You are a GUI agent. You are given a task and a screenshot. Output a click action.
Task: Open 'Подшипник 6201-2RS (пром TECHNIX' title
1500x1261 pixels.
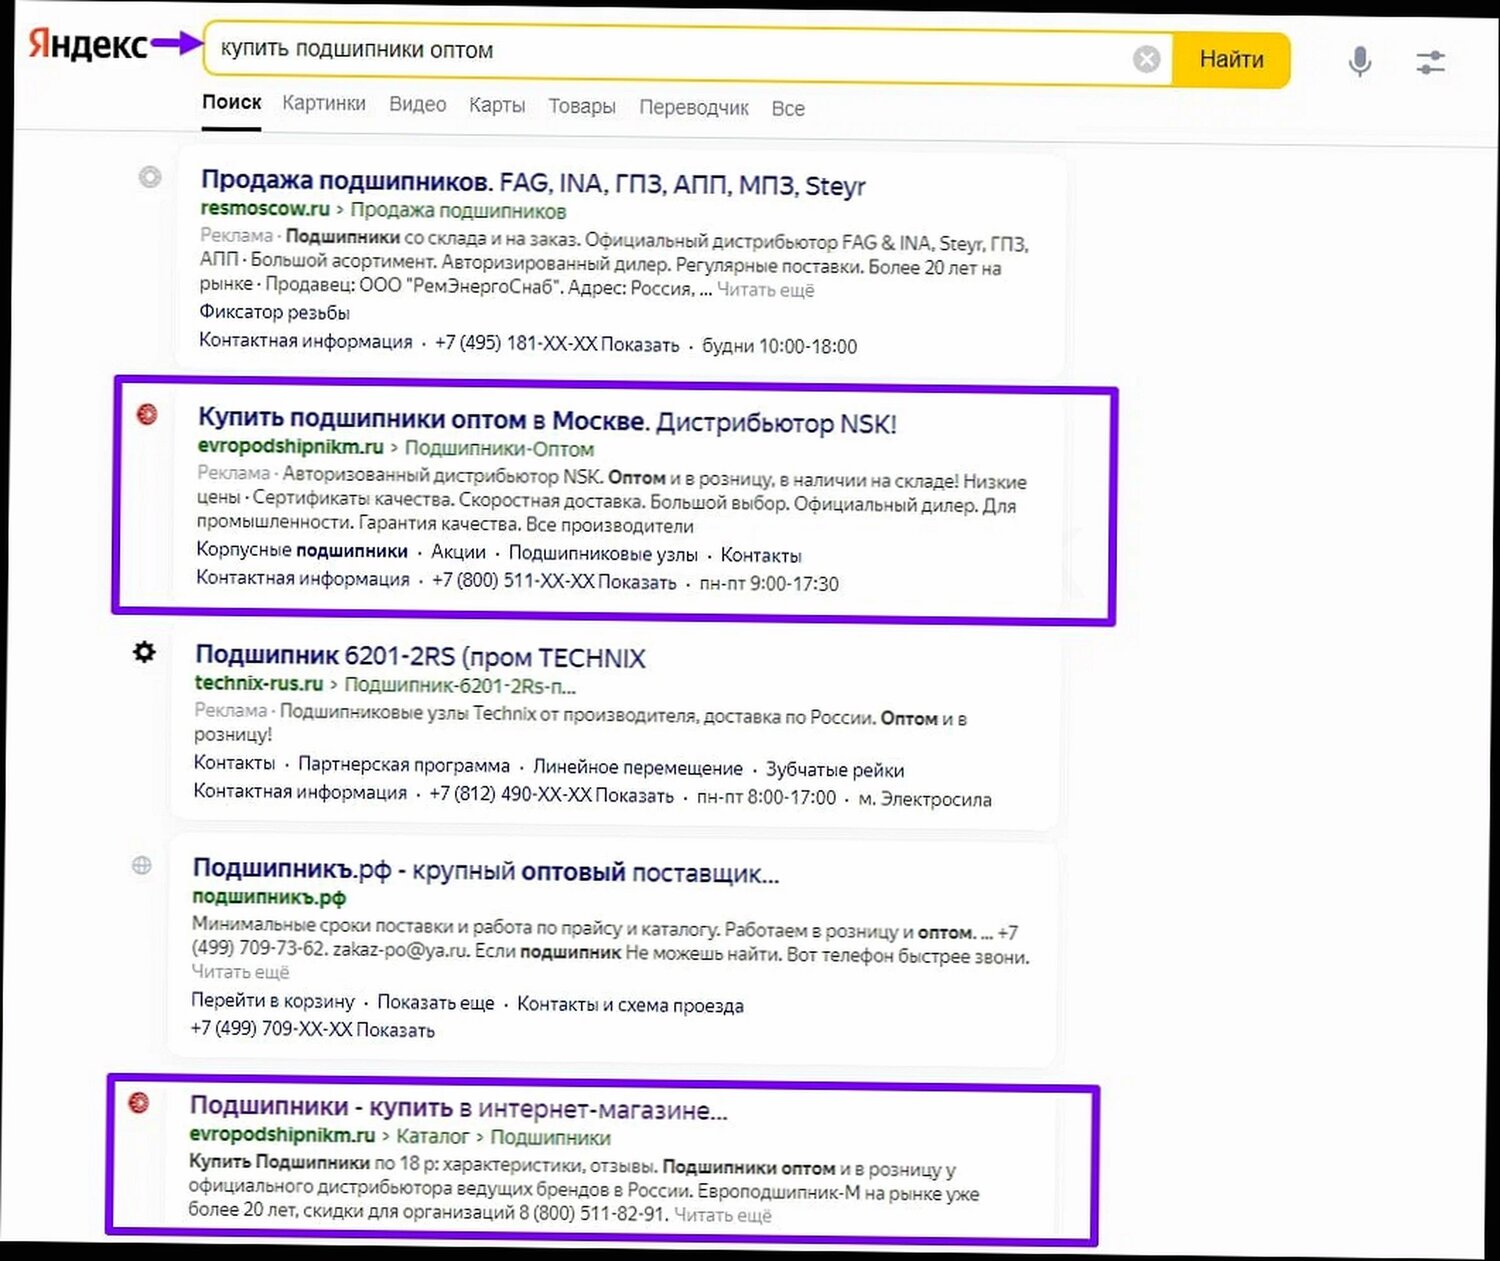[x=420, y=657]
